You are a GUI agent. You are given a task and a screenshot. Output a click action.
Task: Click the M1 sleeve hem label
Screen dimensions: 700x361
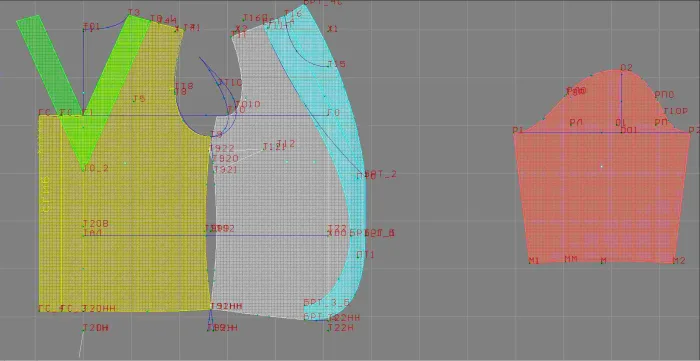534,261
